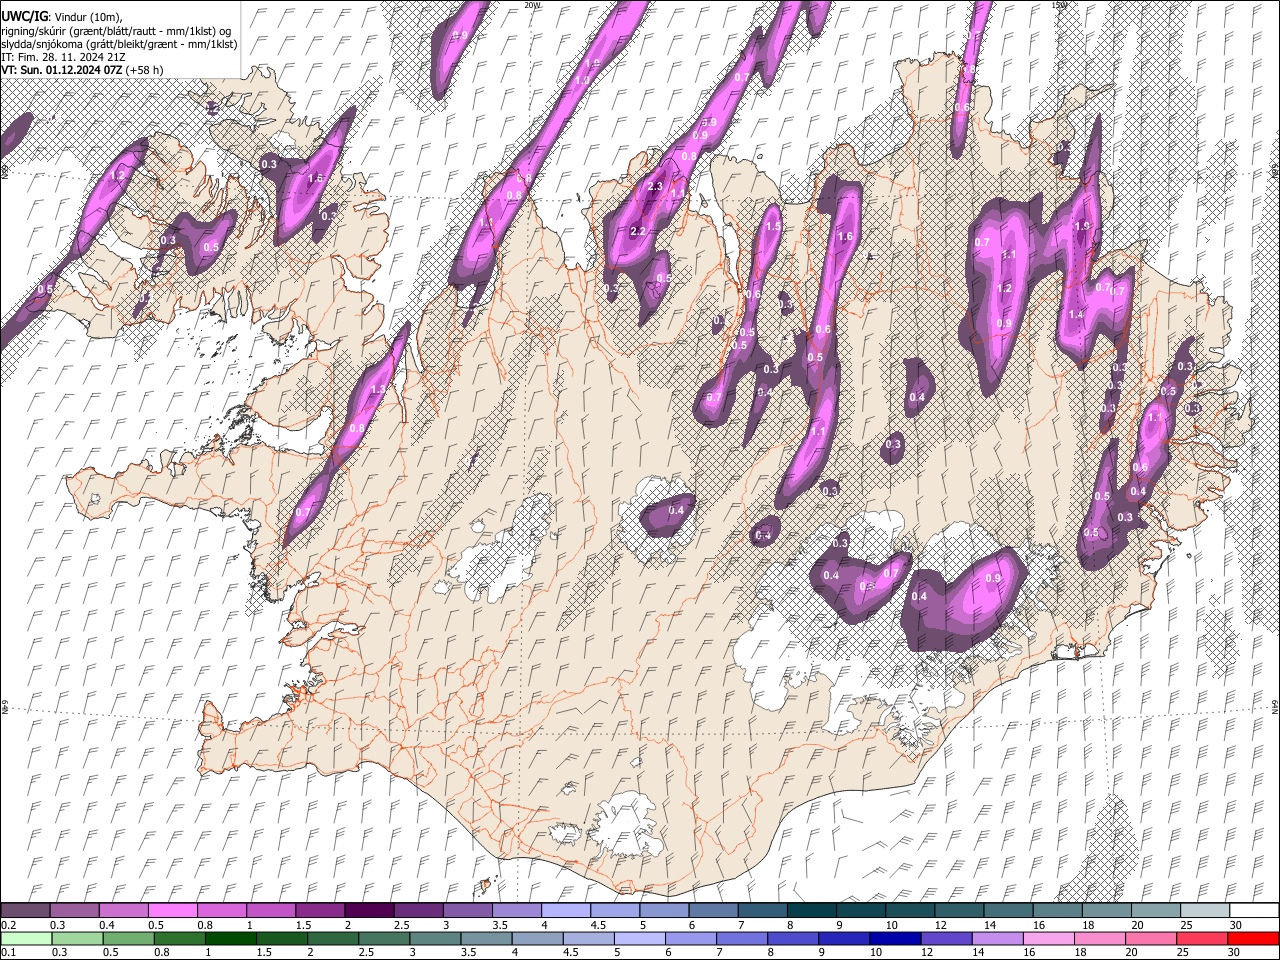1280x960 pixels.
Task: Click the 'slydda/snjókoma' description line
Action: (119, 44)
